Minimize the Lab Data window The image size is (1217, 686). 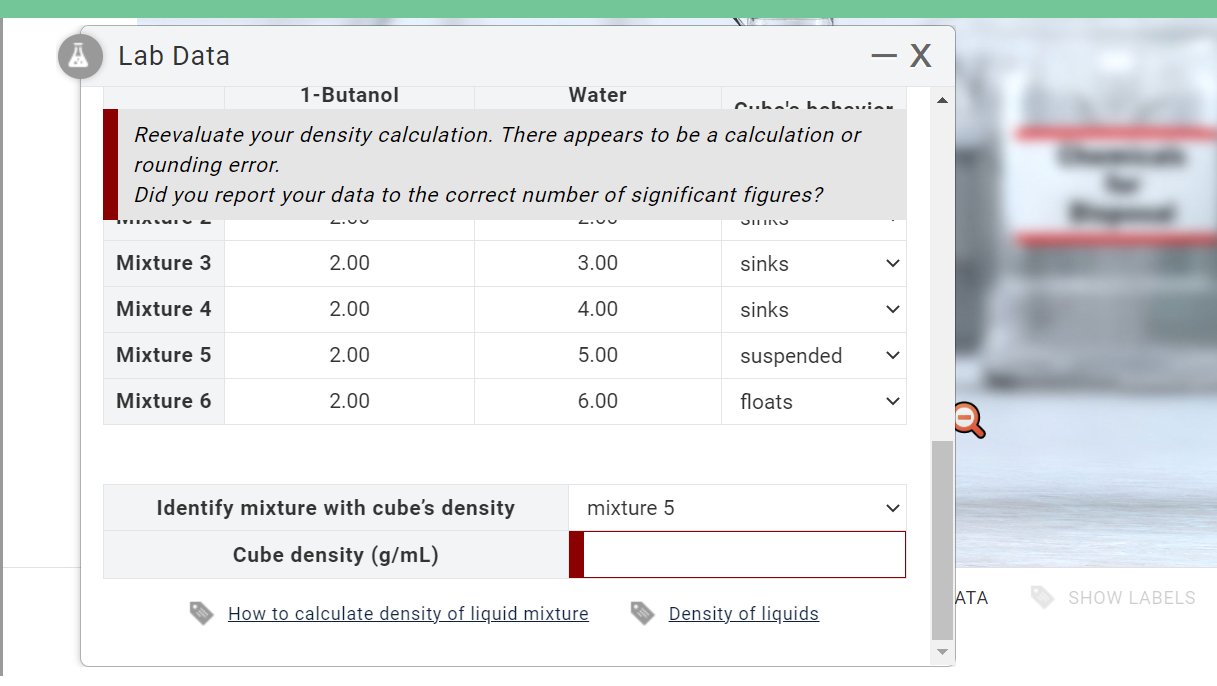pos(884,56)
